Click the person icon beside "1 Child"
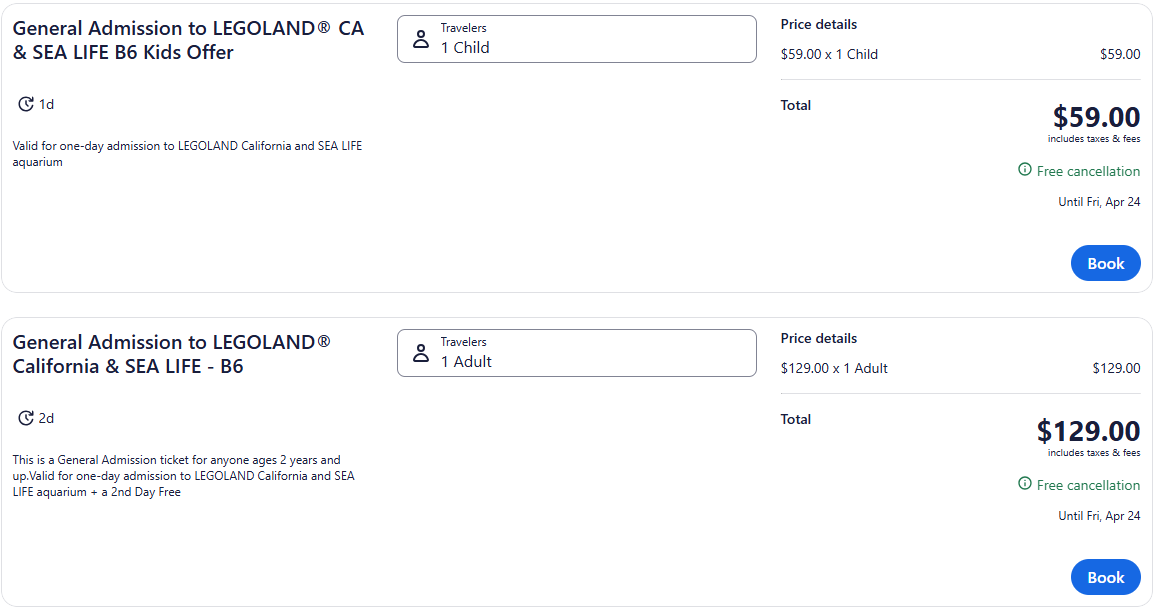 (x=421, y=40)
